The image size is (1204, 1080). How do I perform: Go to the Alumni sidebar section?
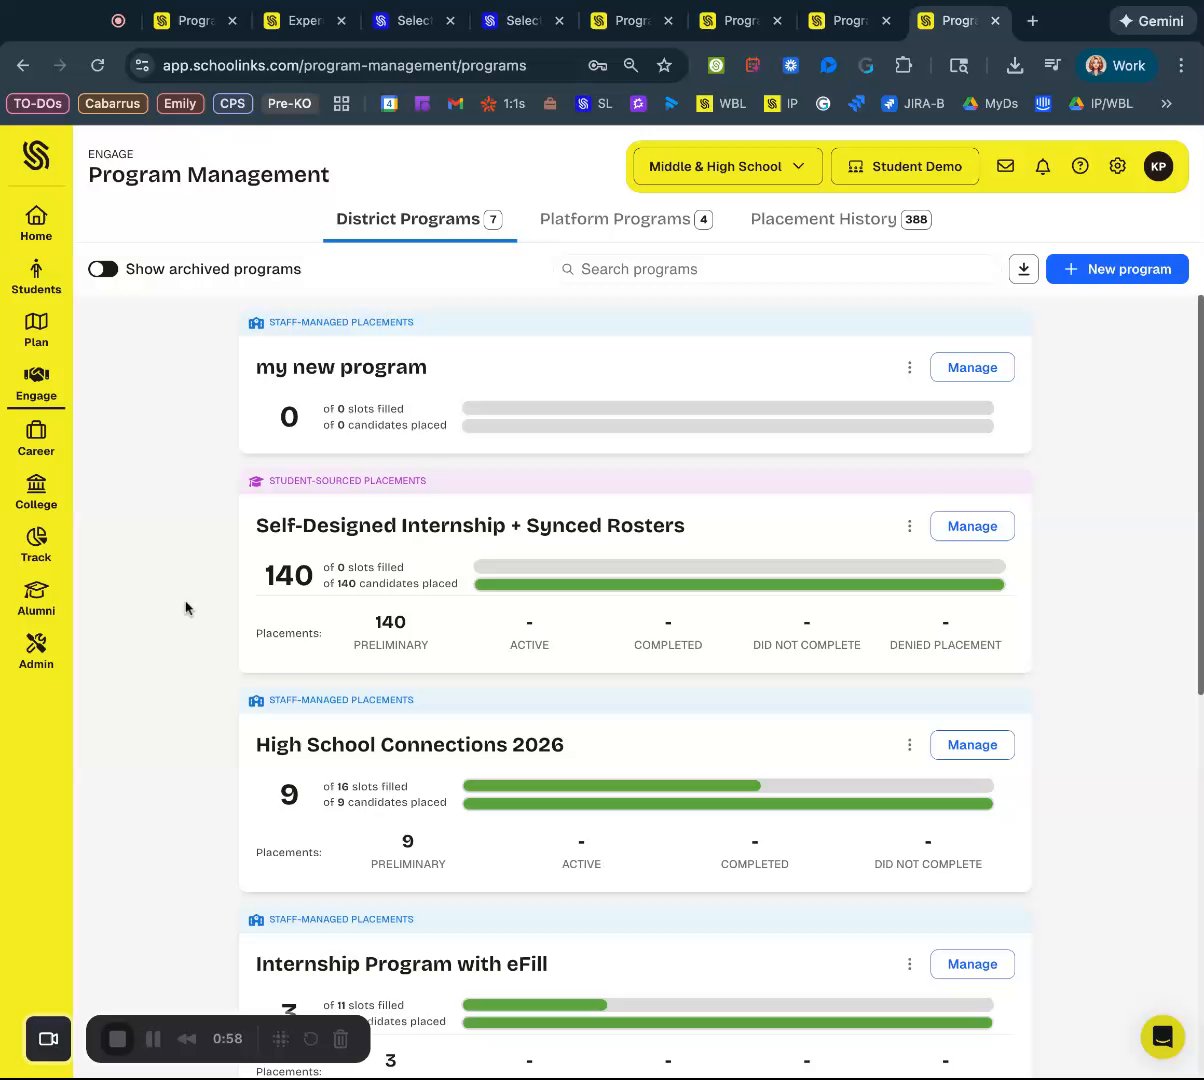[x=36, y=598]
